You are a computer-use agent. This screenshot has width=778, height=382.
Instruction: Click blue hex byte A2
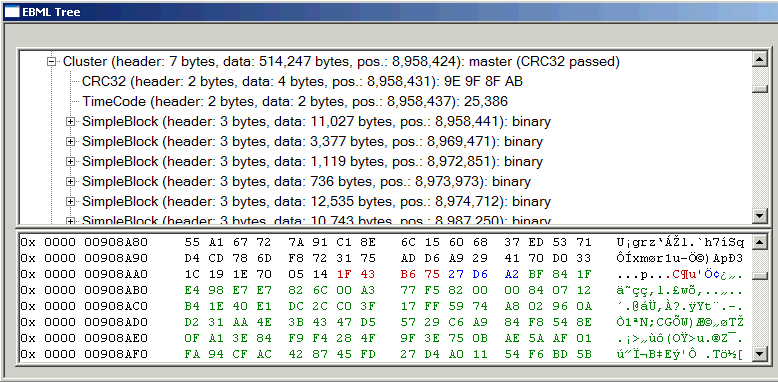(x=512, y=274)
